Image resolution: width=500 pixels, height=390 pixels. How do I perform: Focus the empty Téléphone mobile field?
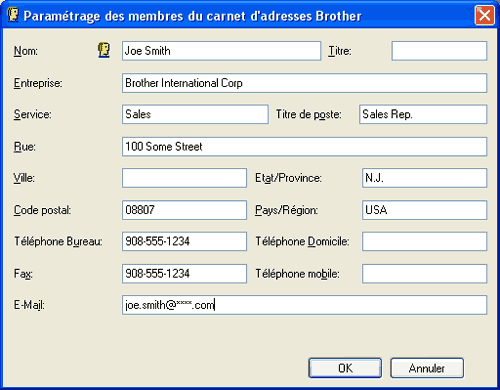click(424, 274)
